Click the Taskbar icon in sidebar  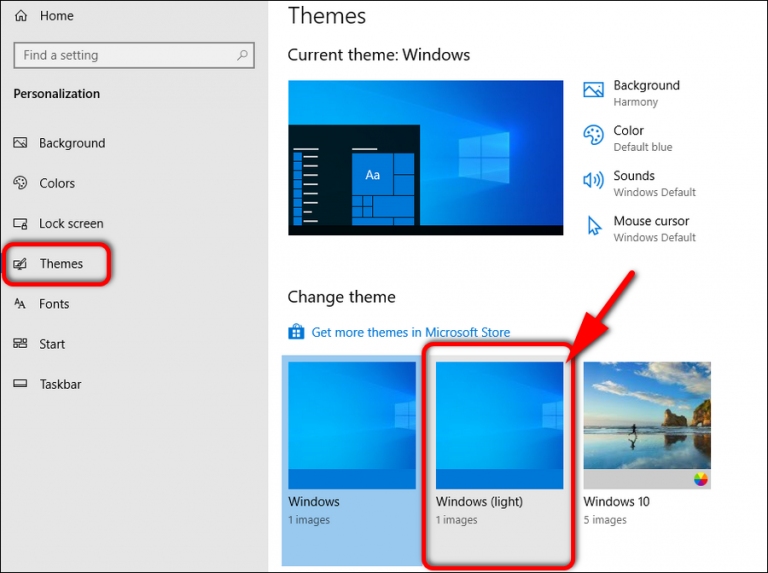[x=20, y=383]
